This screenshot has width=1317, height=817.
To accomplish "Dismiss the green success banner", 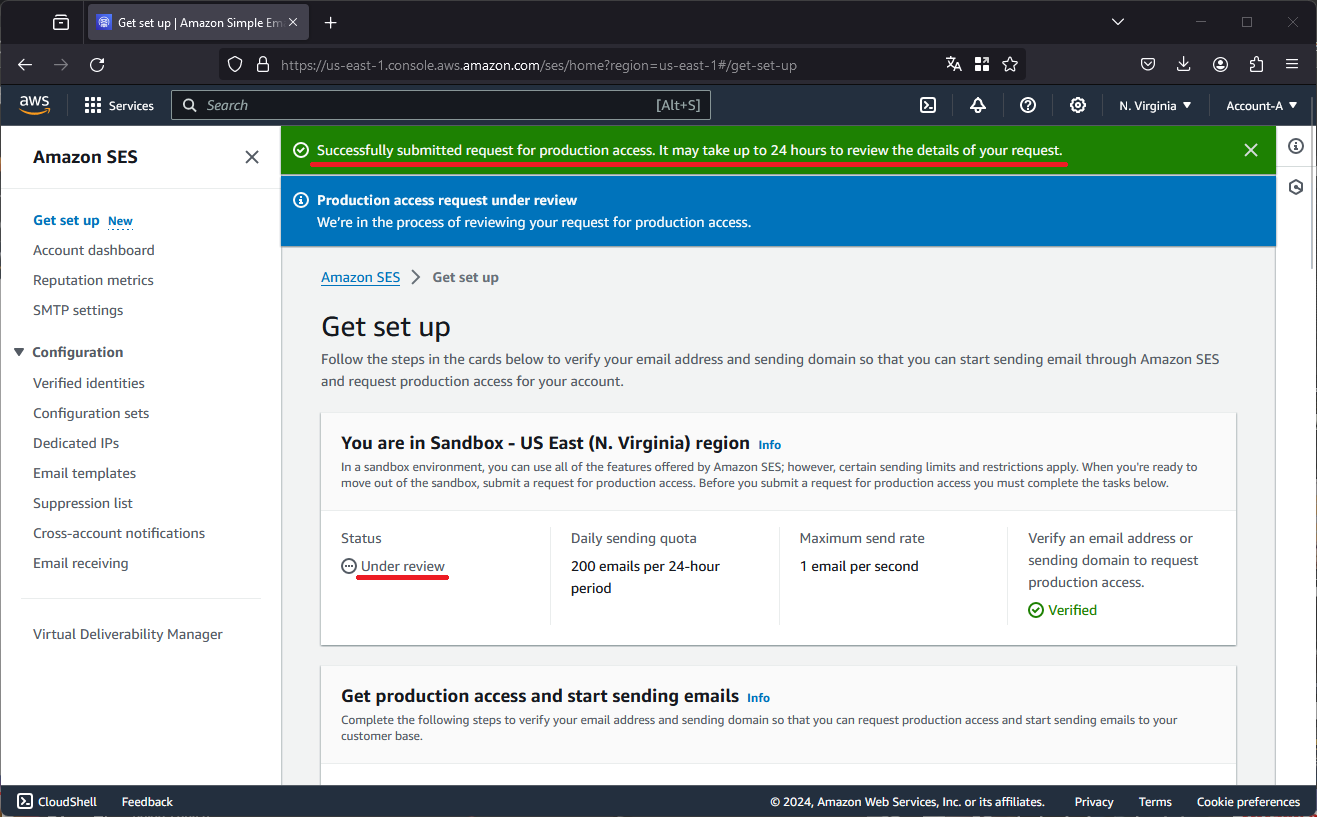I will (1251, 150).
